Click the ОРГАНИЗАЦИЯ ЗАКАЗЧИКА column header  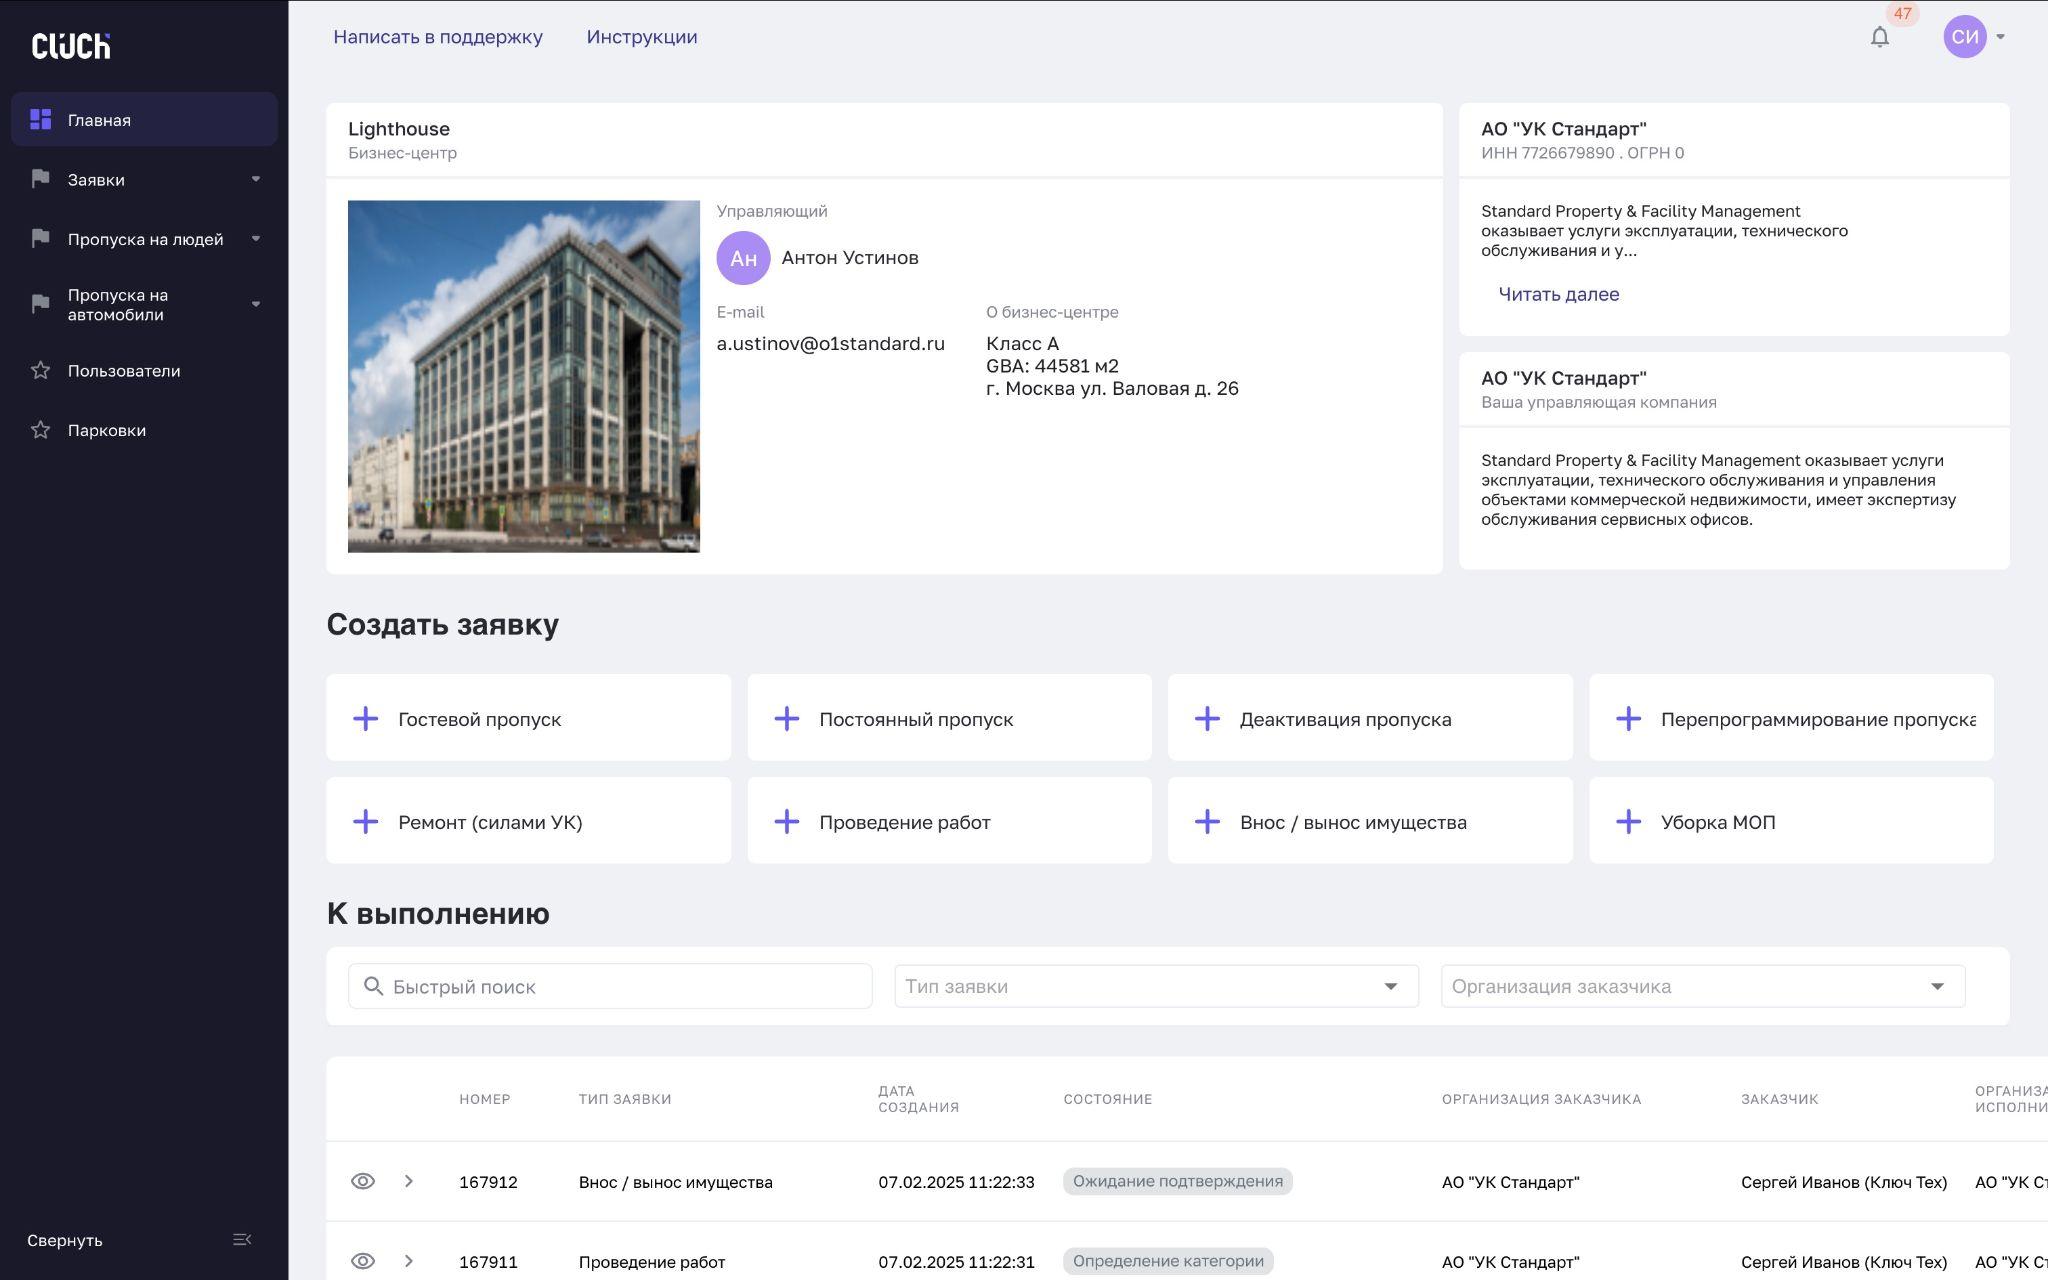coord(1541,1099)
